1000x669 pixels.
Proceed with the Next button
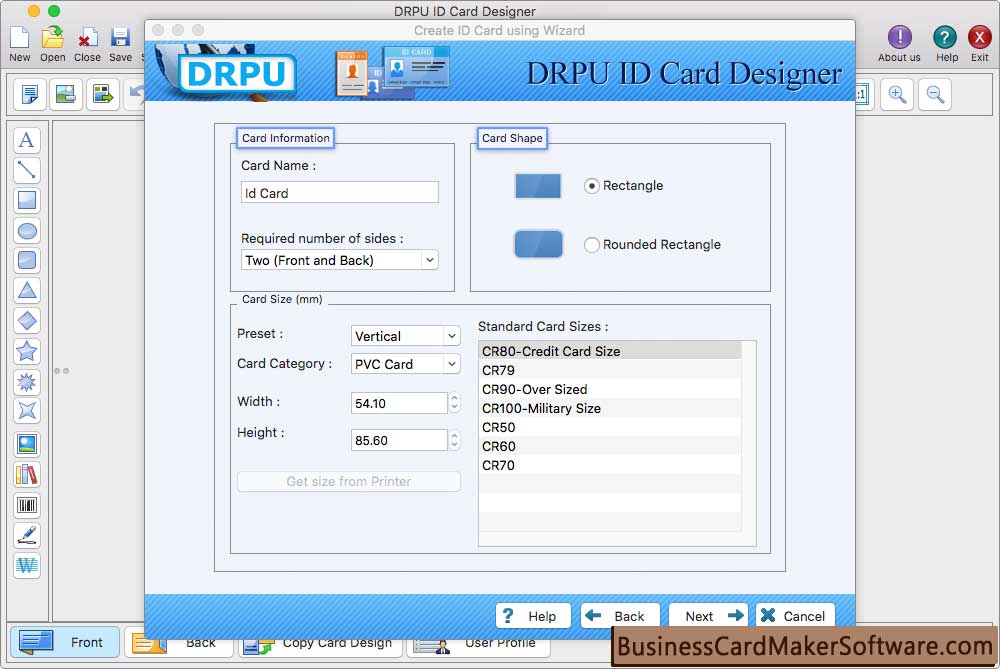(710, 616)
